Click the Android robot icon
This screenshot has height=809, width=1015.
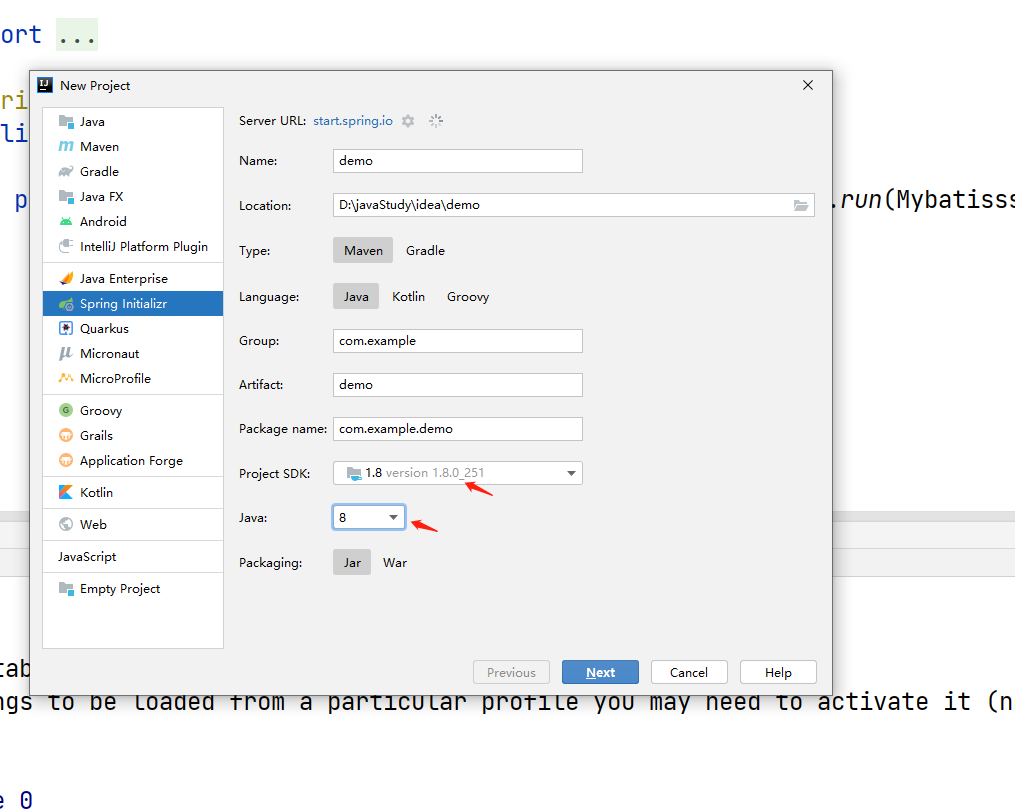[66, 221]
